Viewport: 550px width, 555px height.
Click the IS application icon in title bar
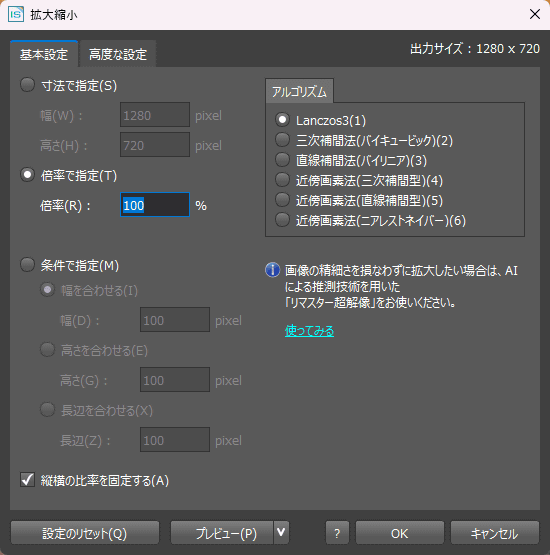pos(16,14)
